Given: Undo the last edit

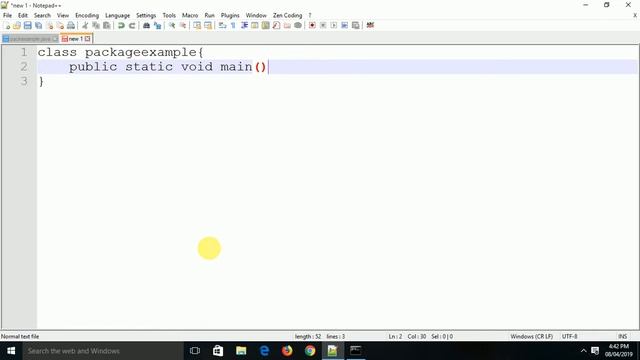Looking at the screenshot, I should tap(121, 25).
